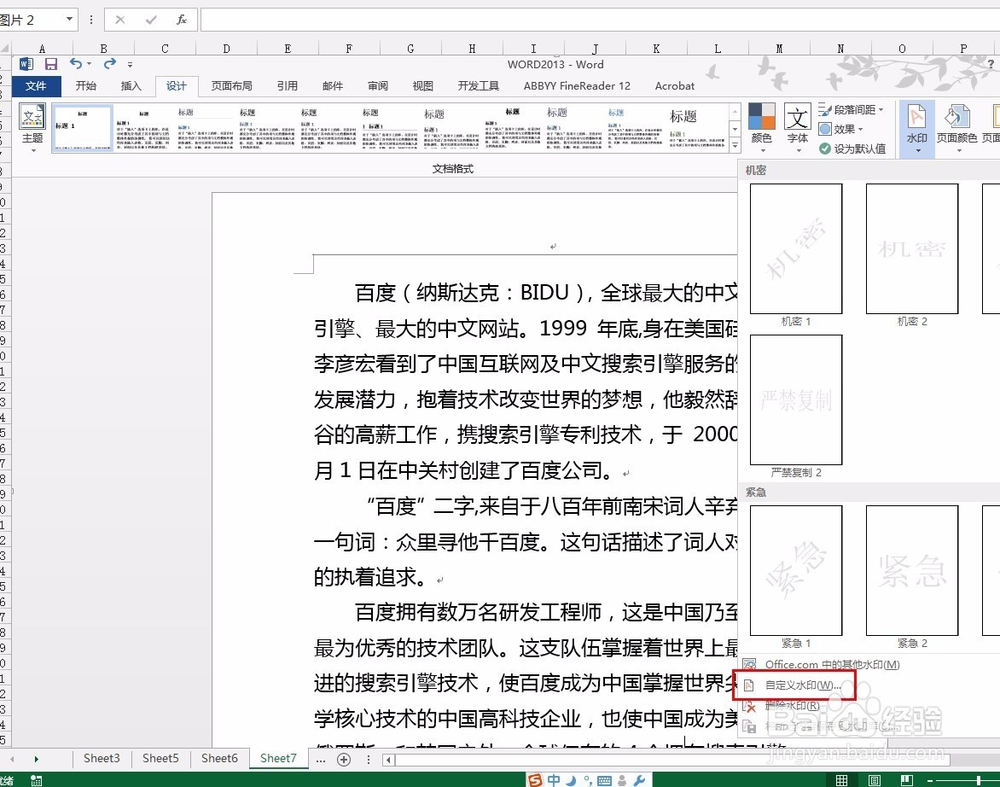Screen dimensions: 1000x787
Task: Open the 文件 File tab
Action: point(36,86)
